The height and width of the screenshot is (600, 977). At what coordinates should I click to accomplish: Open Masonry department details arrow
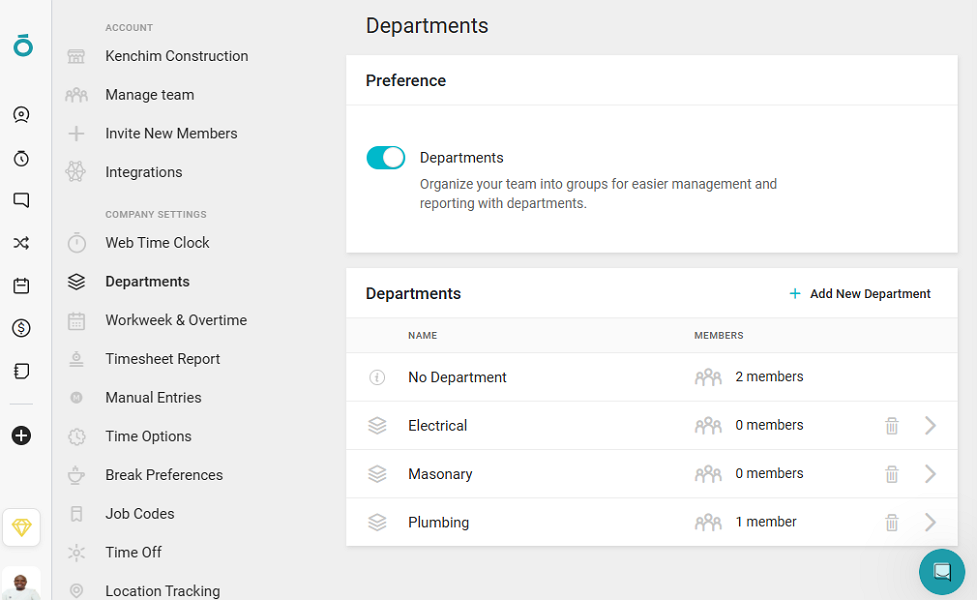(930, 474)
